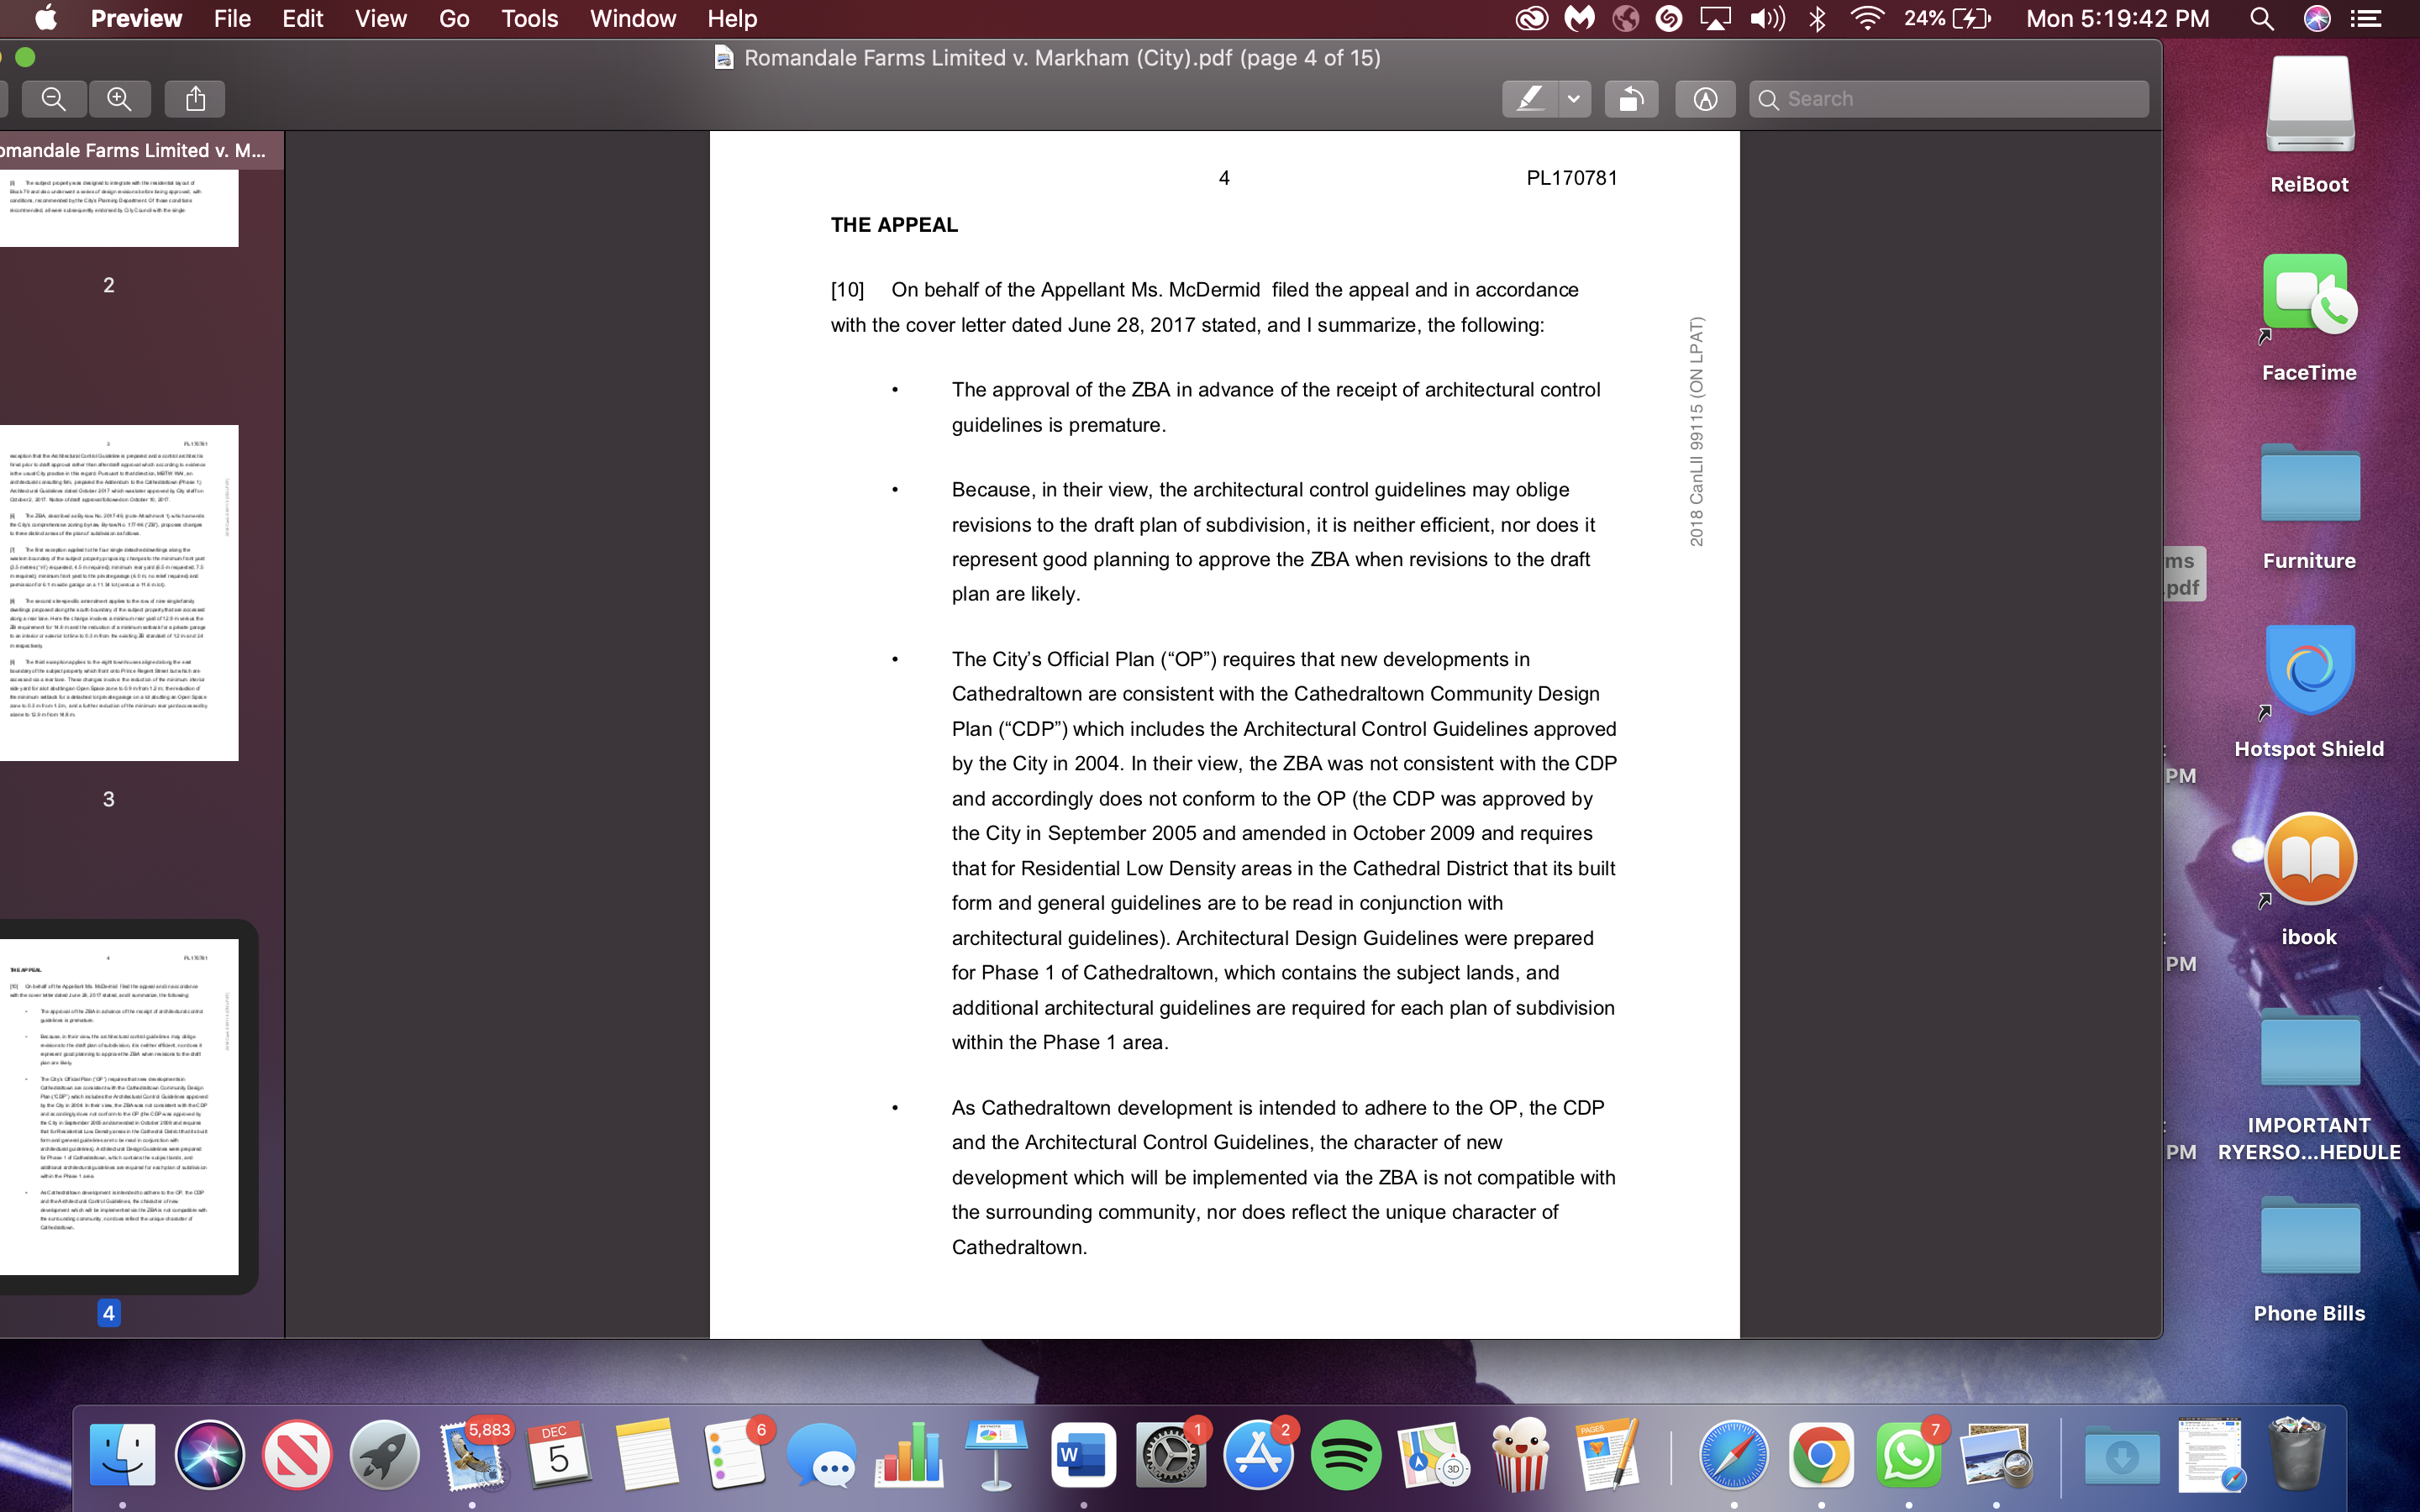Viewport: 2420px width, 1512px height.
Task: Open Spotify from the Dock
Action: tap(1345, 1455)
